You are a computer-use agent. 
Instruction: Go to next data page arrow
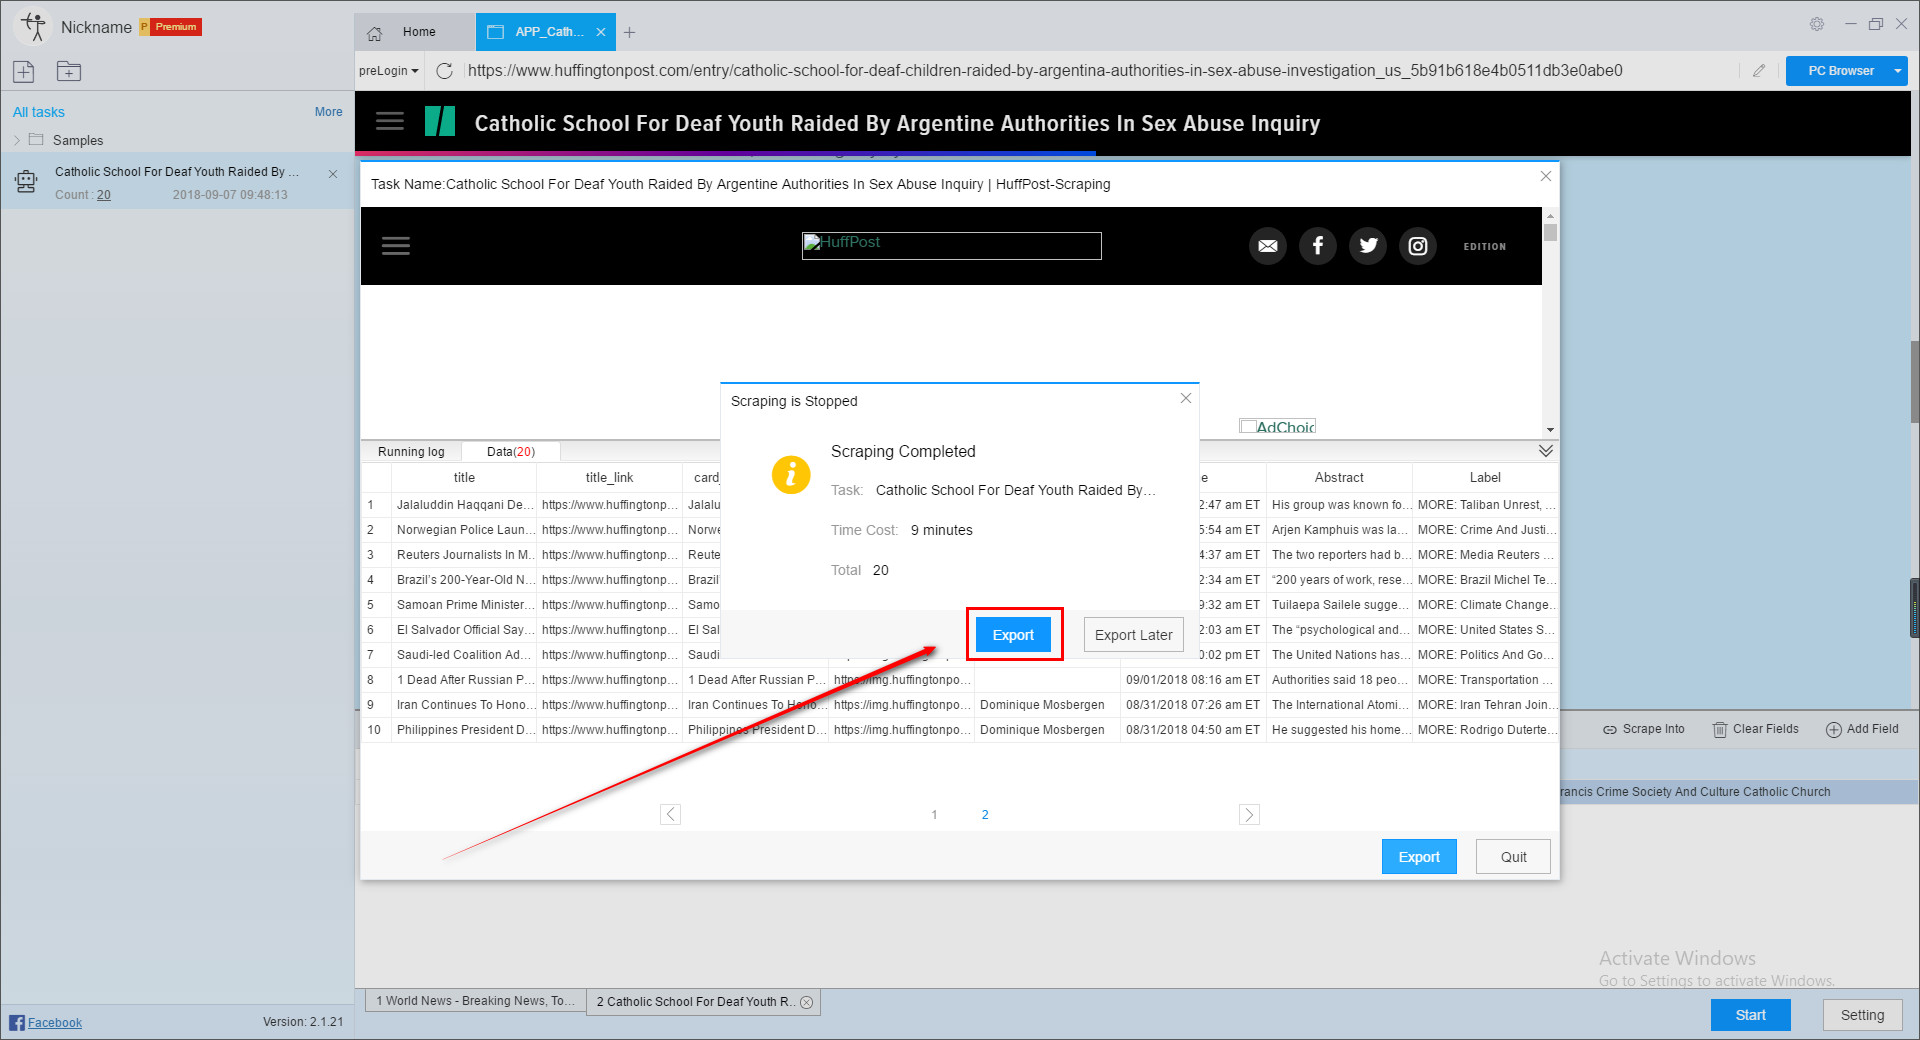(x=1249, y=814)
